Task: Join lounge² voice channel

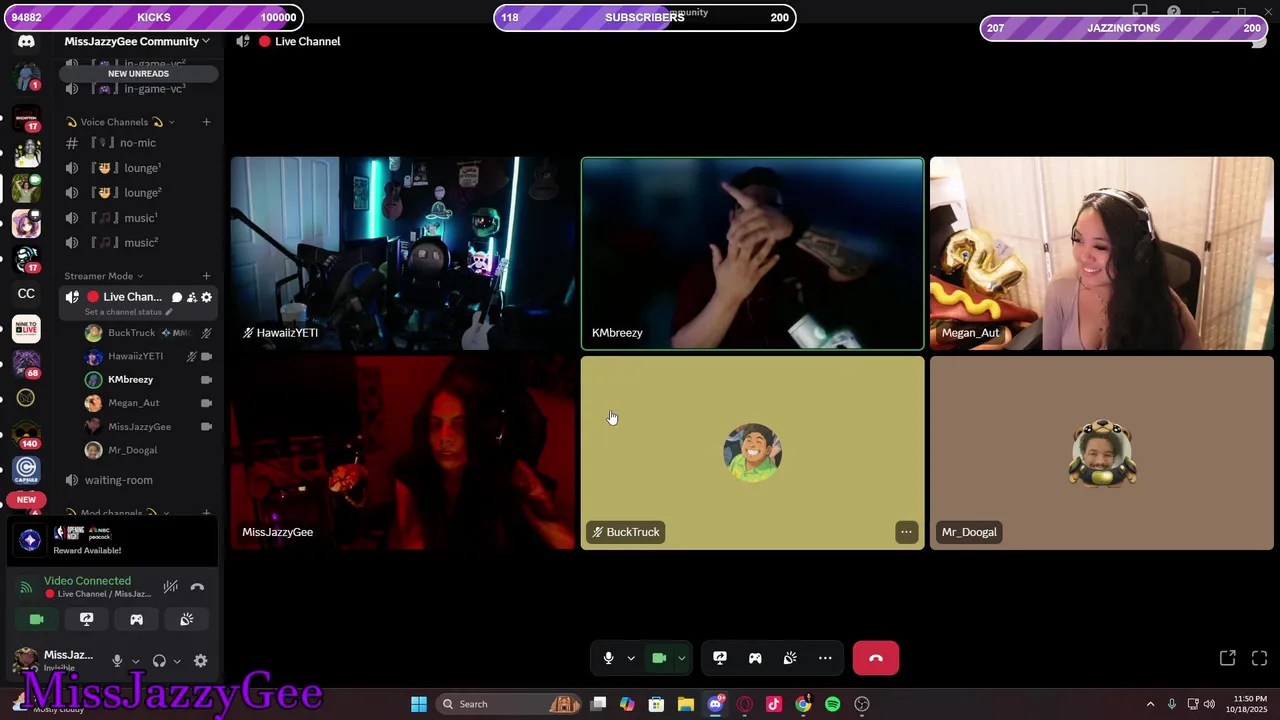Action: tap(138, 193)
